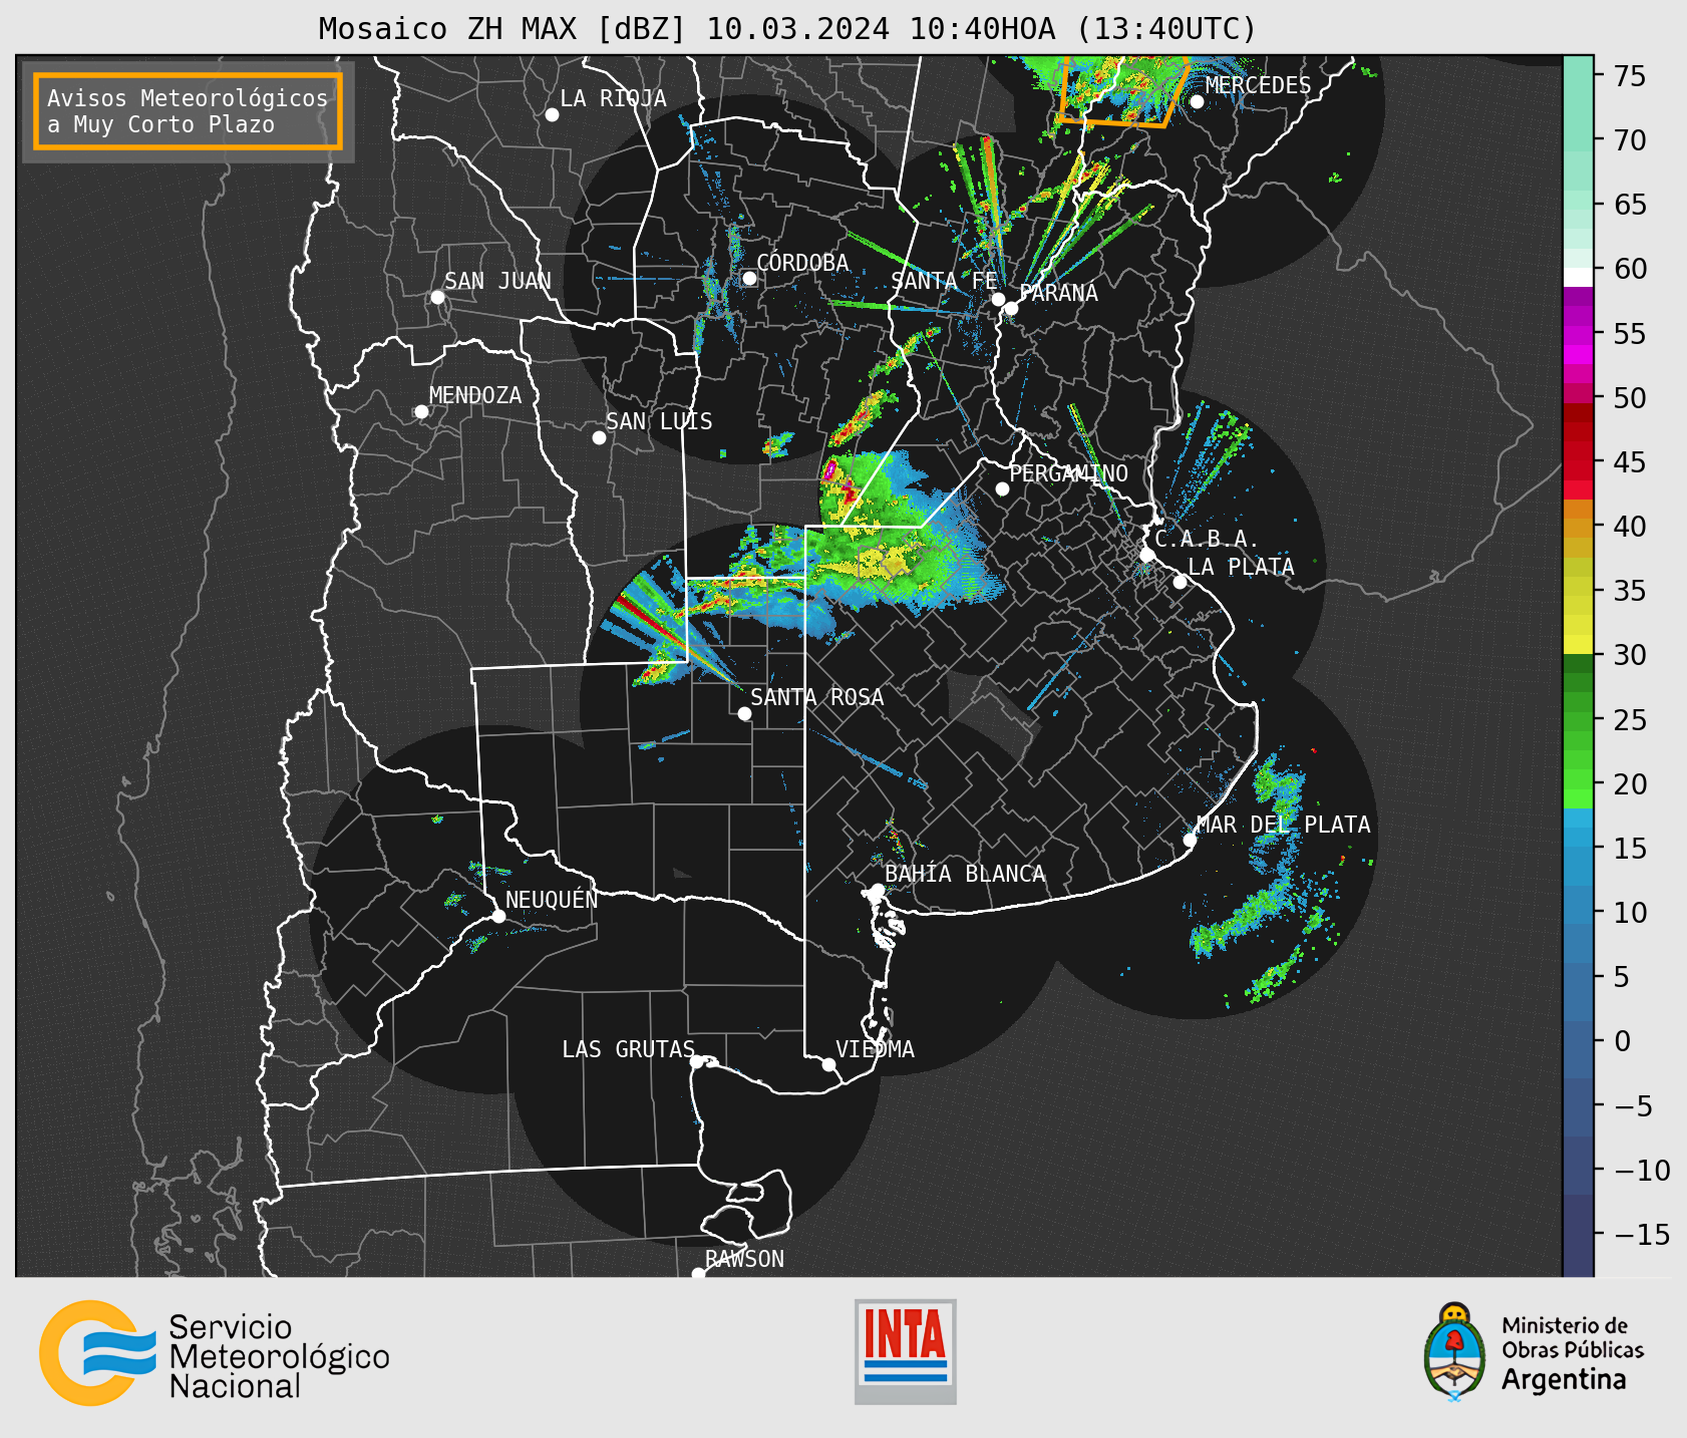Click the Servicio Meteorológico Nacional name text

click(x=279, y=1357)
